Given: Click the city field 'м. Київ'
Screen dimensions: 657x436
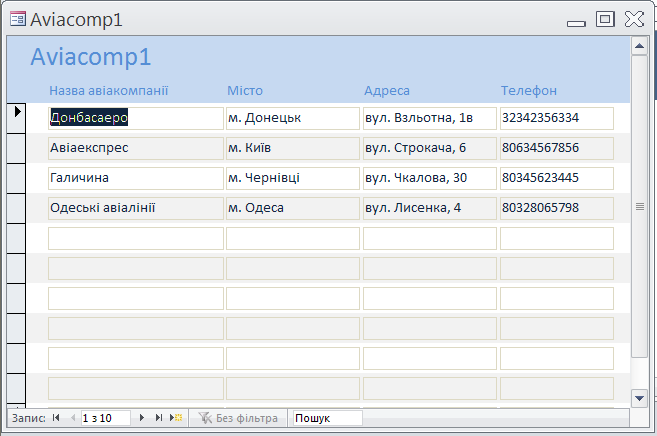Looking at the screenshot, I should coord(293,148).
